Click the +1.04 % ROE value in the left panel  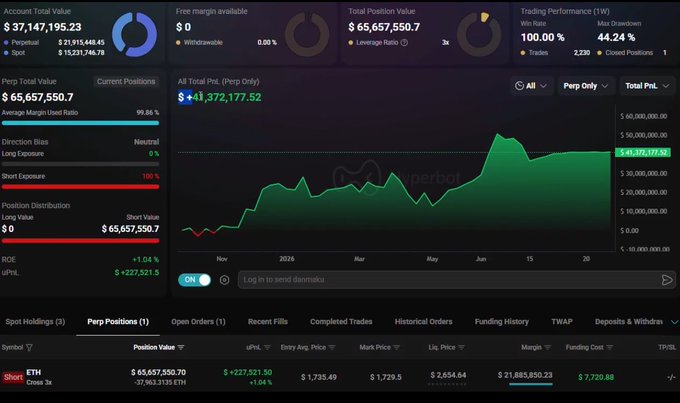pos(146,259)
